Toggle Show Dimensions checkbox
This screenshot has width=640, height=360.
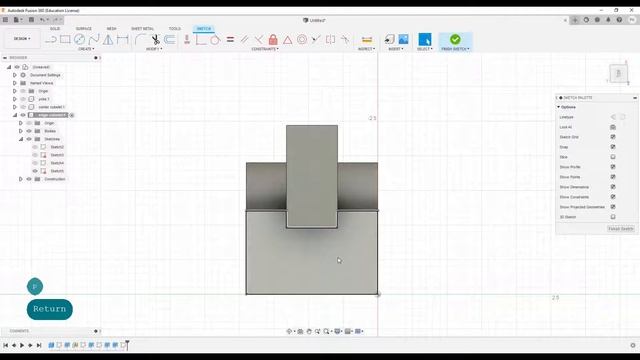tap(613, 187)
